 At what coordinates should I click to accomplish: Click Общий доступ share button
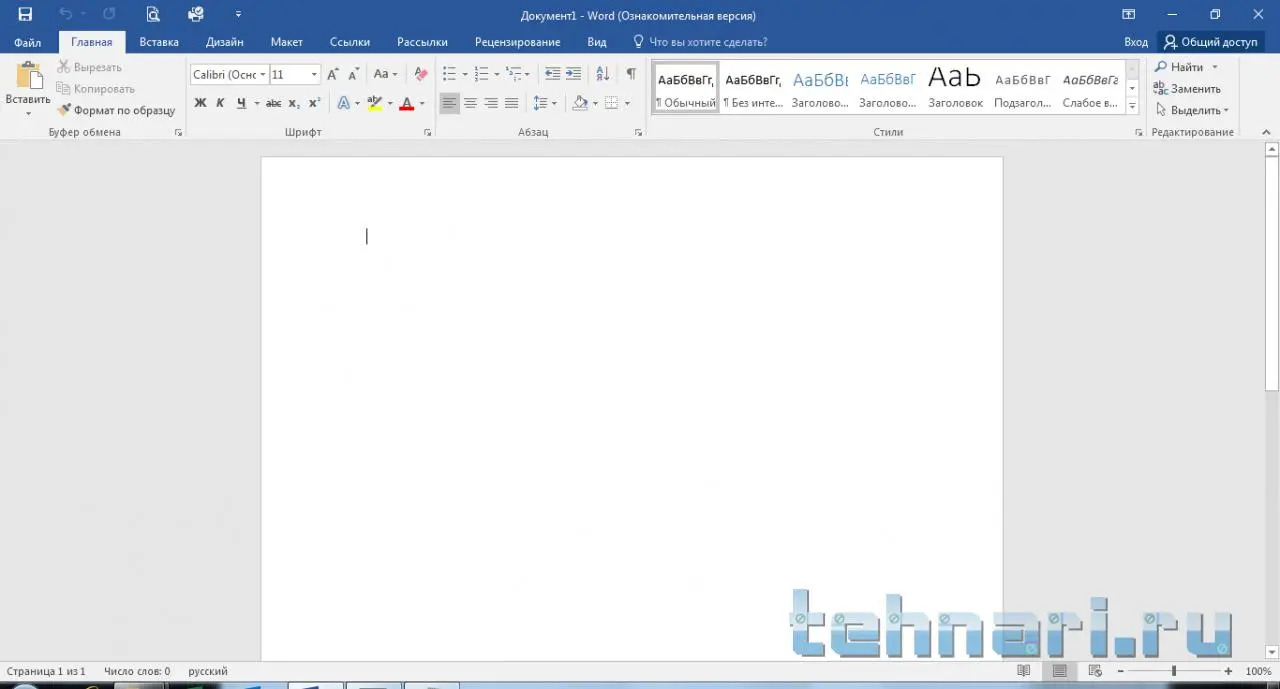coord(1210,42)
